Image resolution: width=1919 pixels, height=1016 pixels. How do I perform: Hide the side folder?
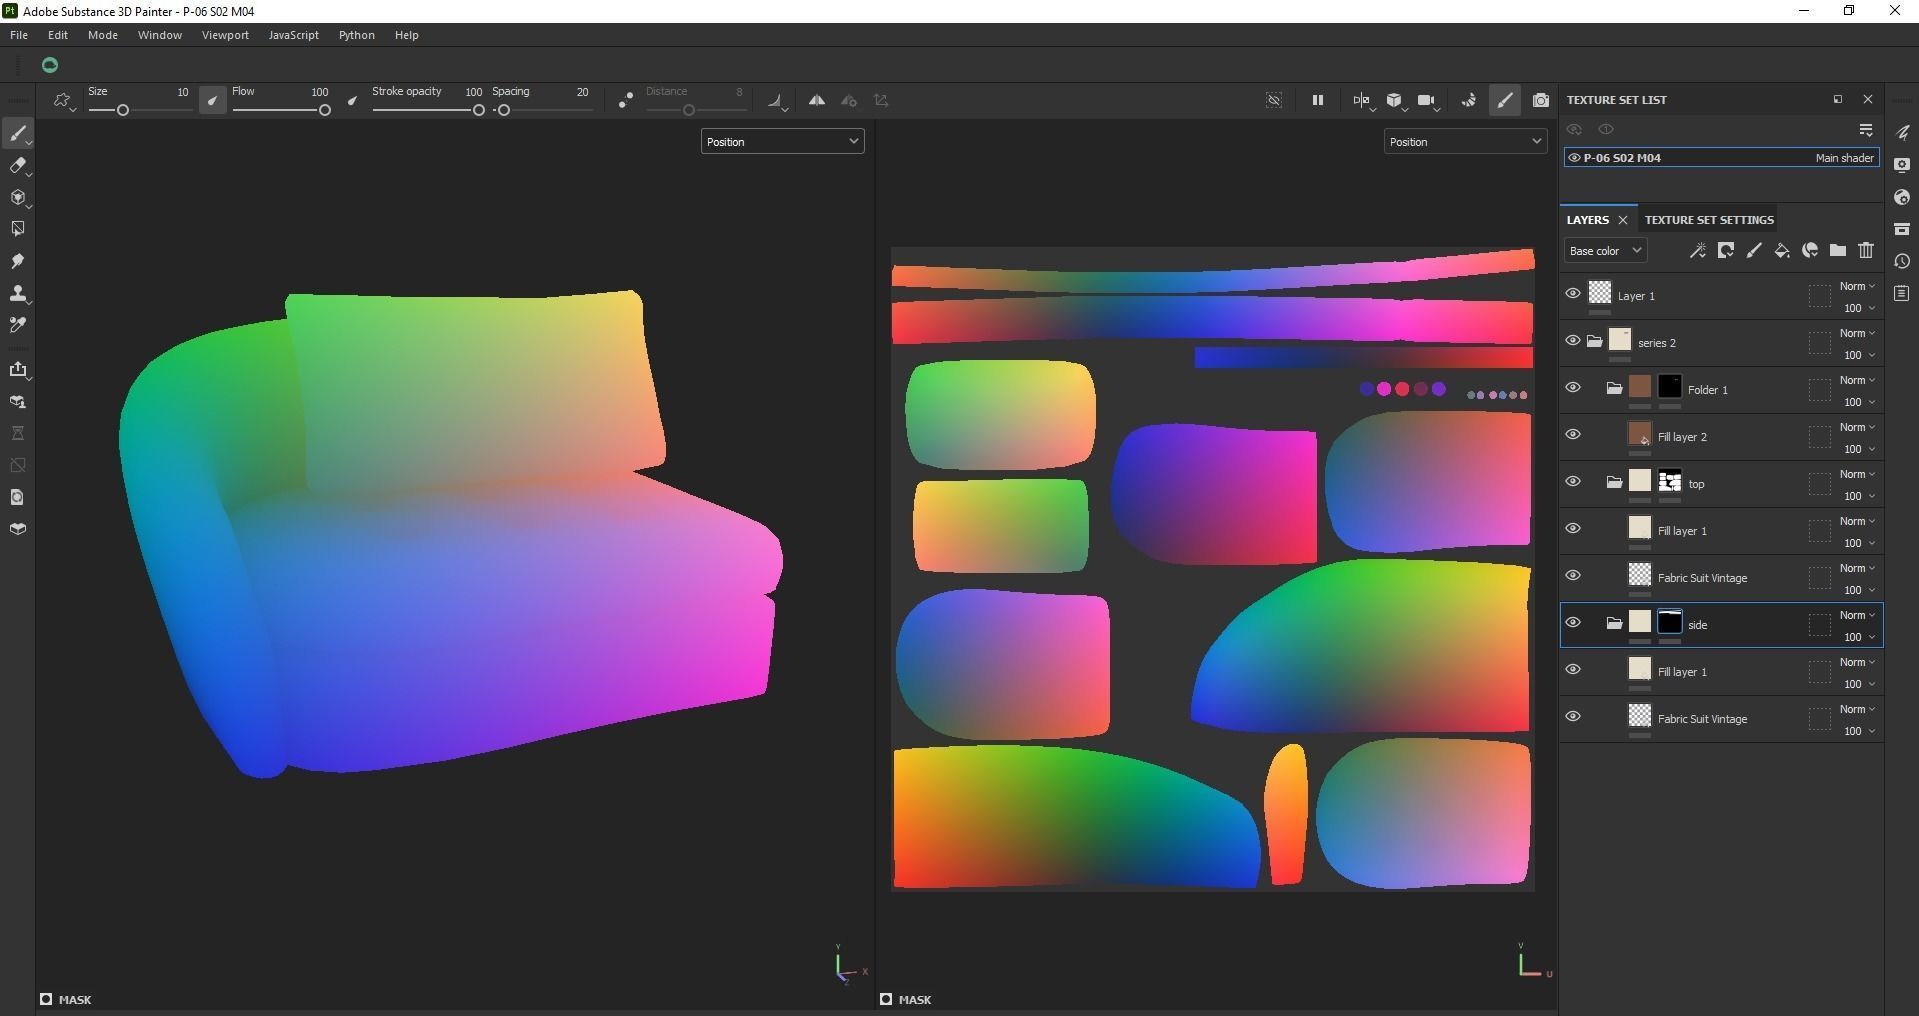coord(1573,623)
